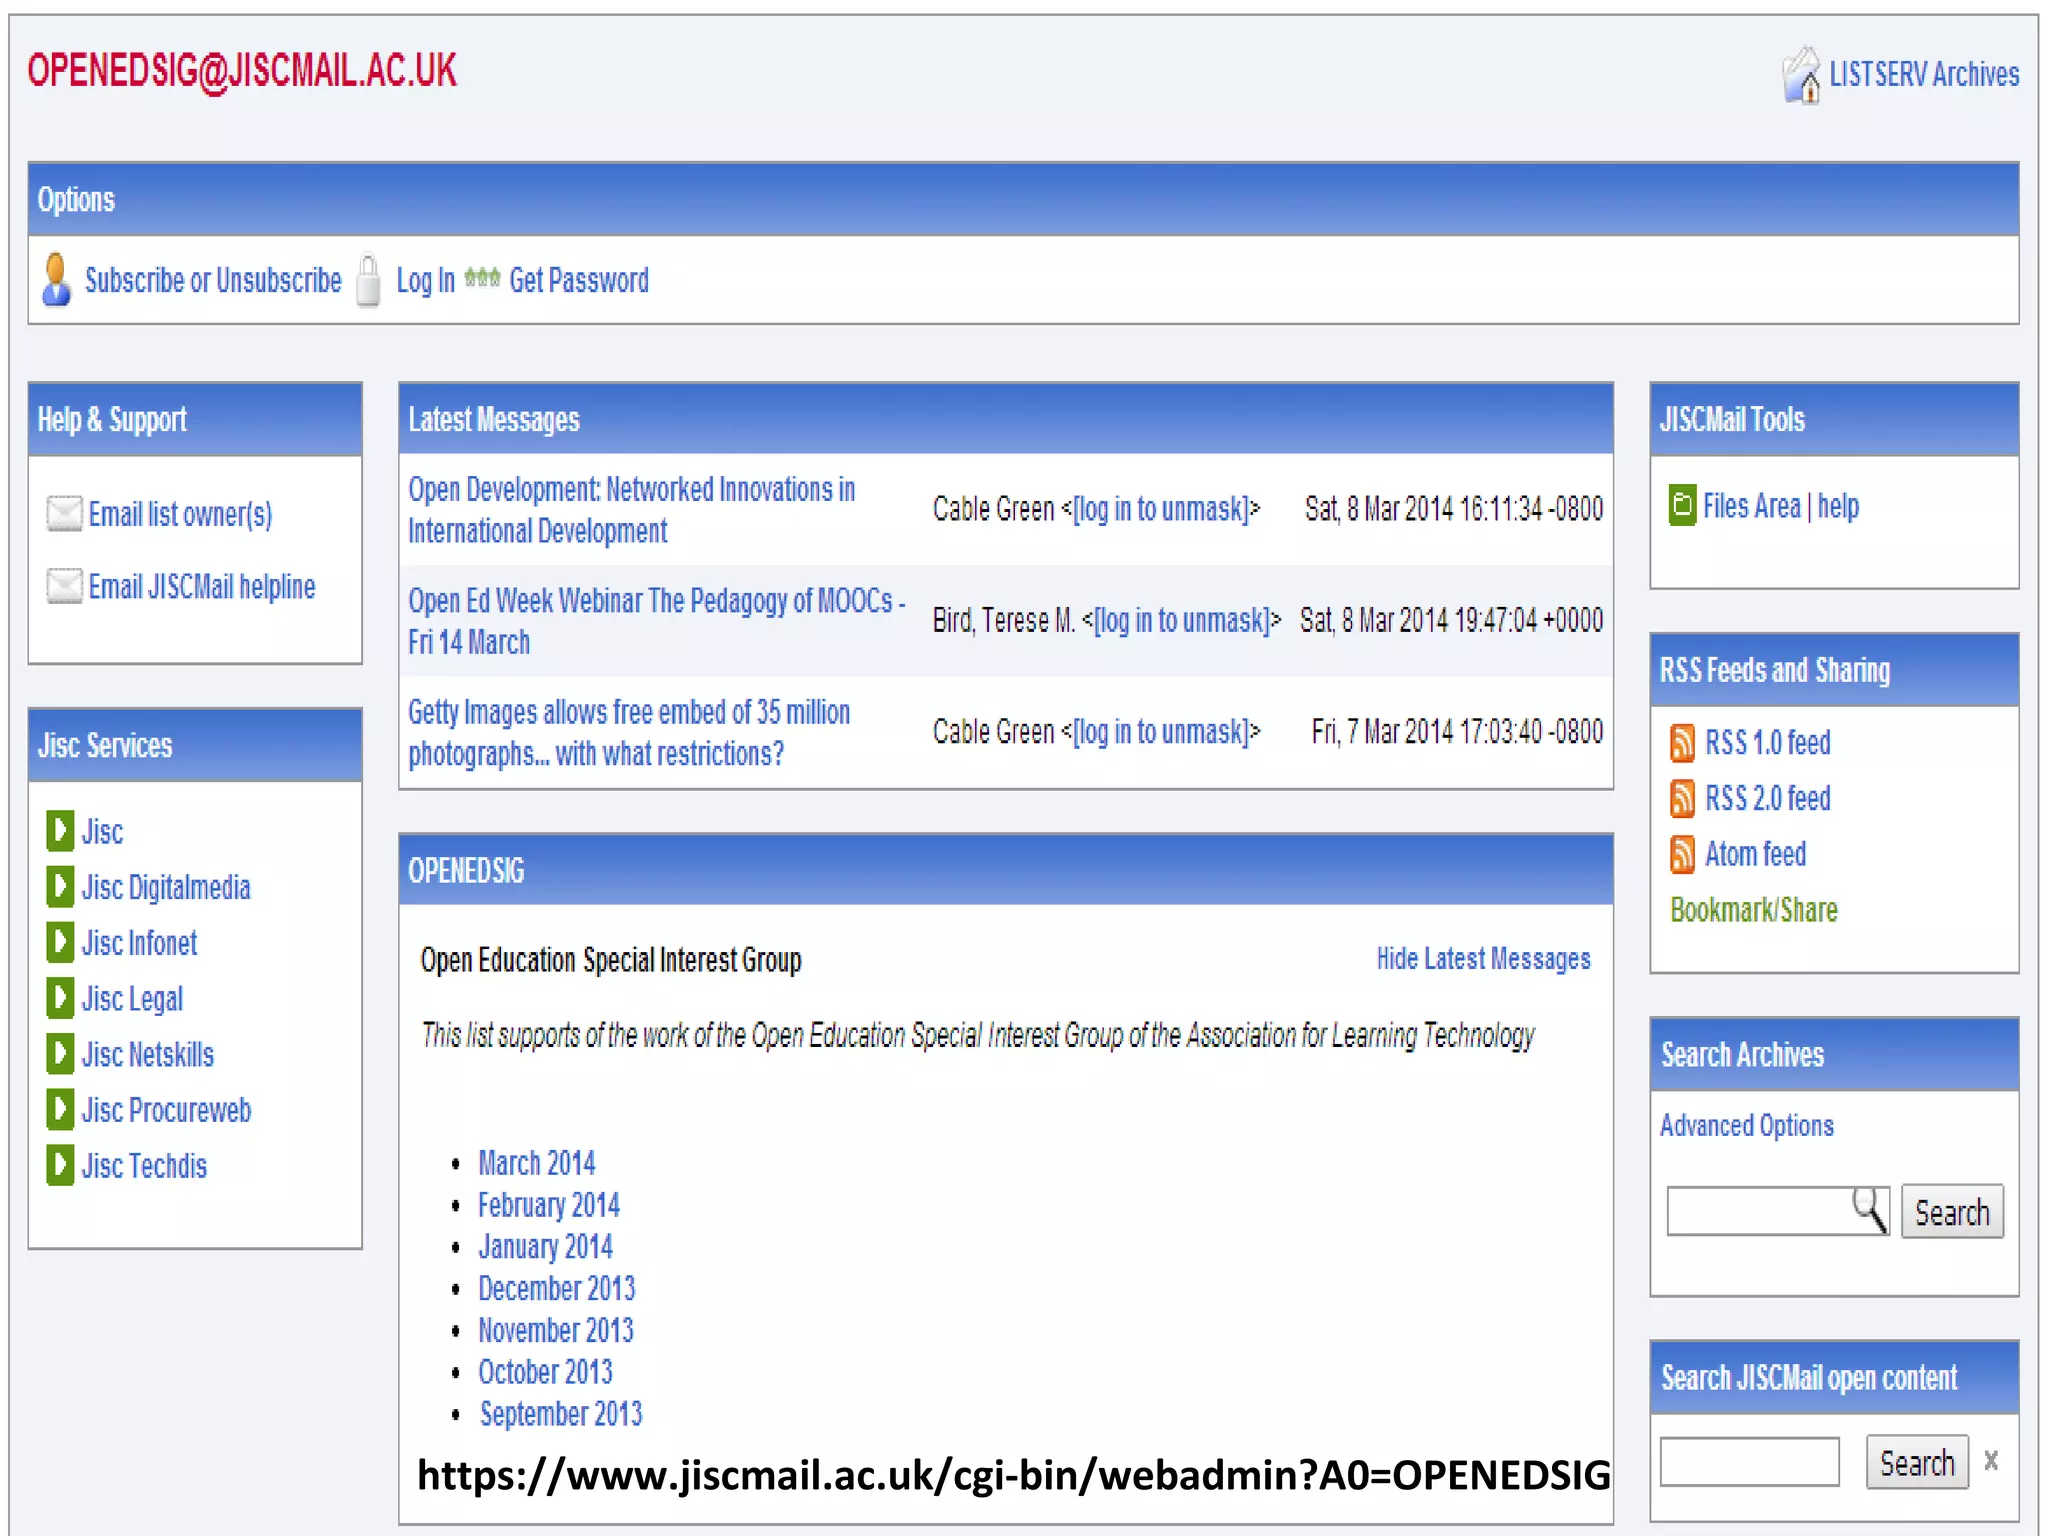This screenshot has height=1536, width=2048.
Task: Click the green arrow icon next to Jisc Legal
Action: [x=60, y=998]
